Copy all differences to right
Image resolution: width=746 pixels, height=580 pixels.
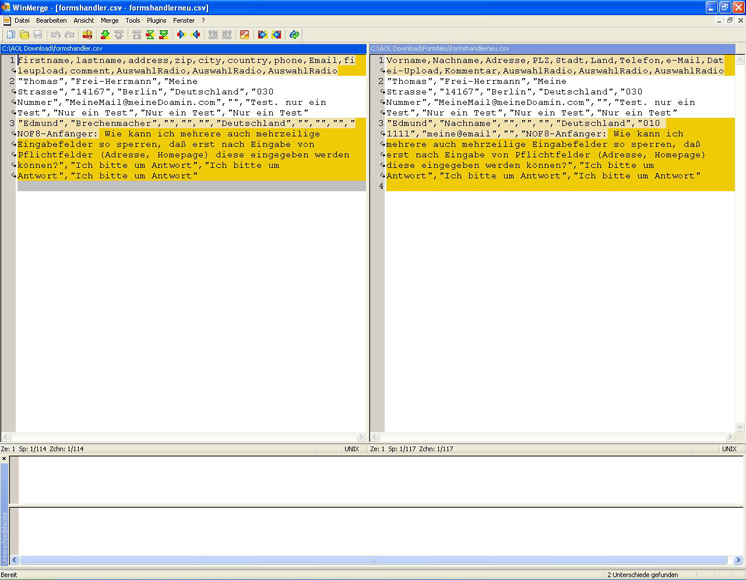tap(262, 35)
